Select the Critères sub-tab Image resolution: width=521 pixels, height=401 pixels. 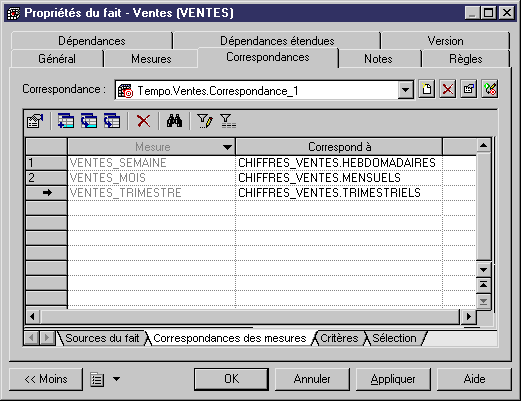[x=339, y=338]
